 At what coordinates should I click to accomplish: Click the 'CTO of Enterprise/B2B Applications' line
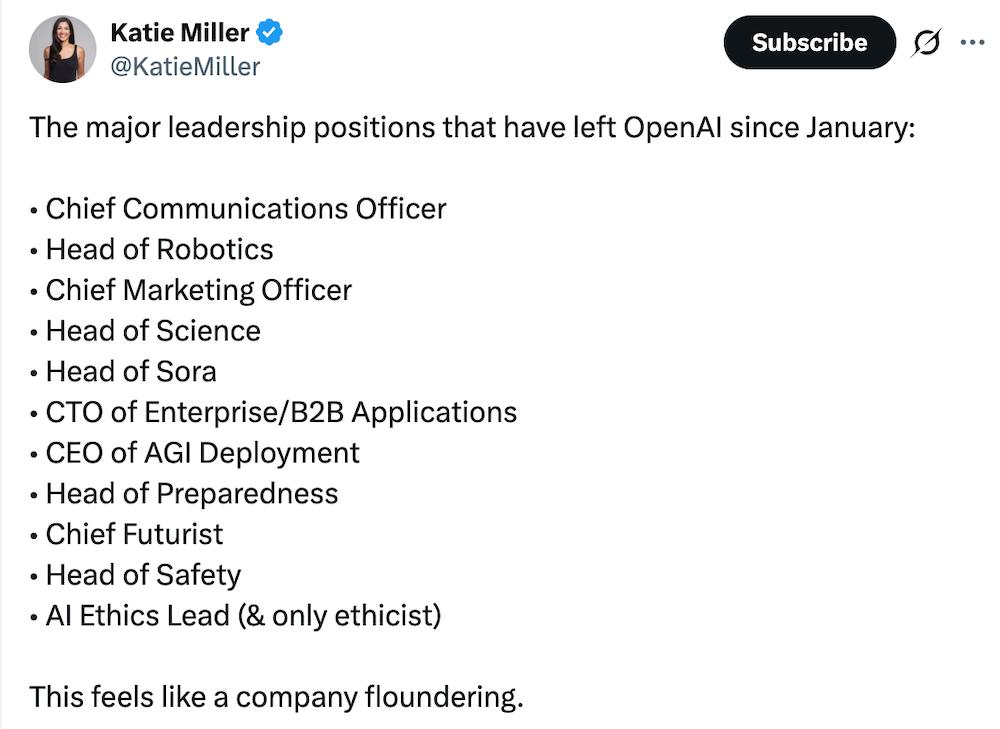pos(273,413)
